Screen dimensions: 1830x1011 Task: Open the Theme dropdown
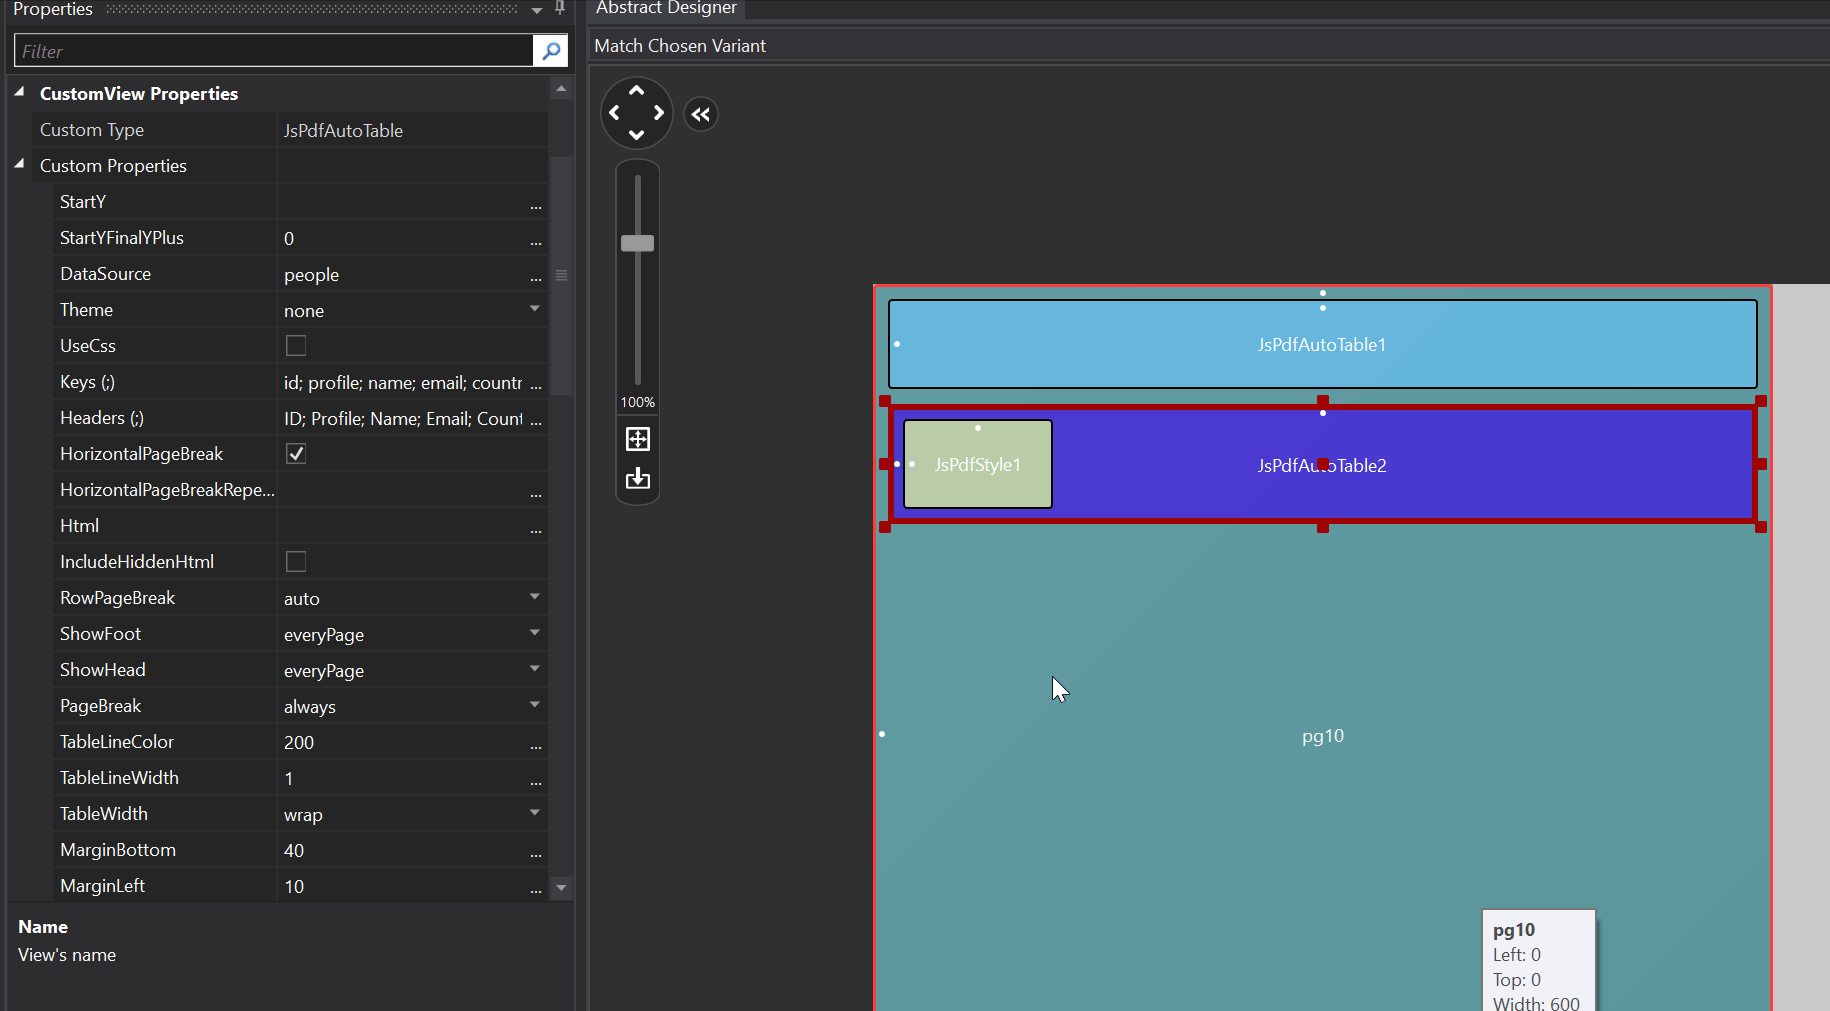[535, 310]
